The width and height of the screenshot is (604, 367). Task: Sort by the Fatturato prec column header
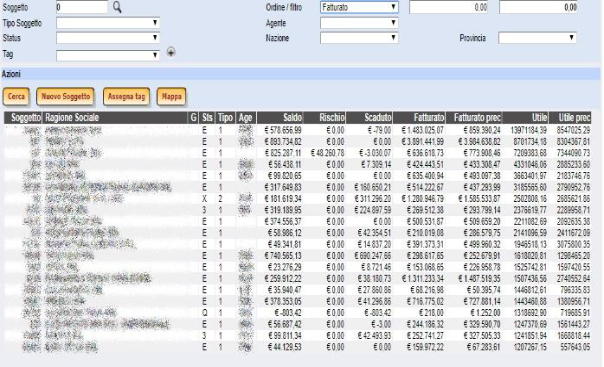474,118
